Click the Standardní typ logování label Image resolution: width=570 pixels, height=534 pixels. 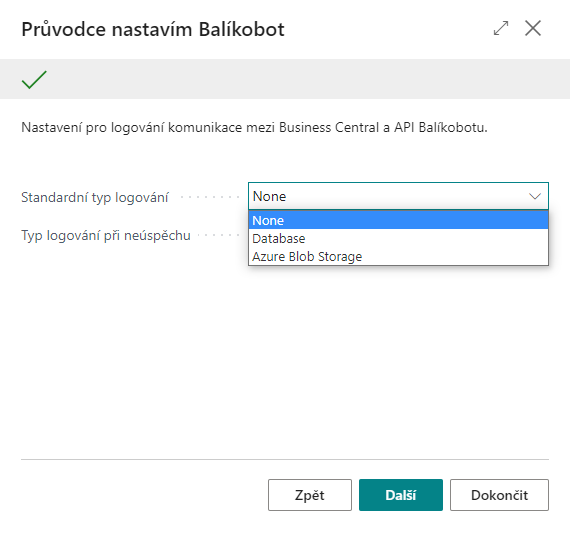[x=95, y=197]
